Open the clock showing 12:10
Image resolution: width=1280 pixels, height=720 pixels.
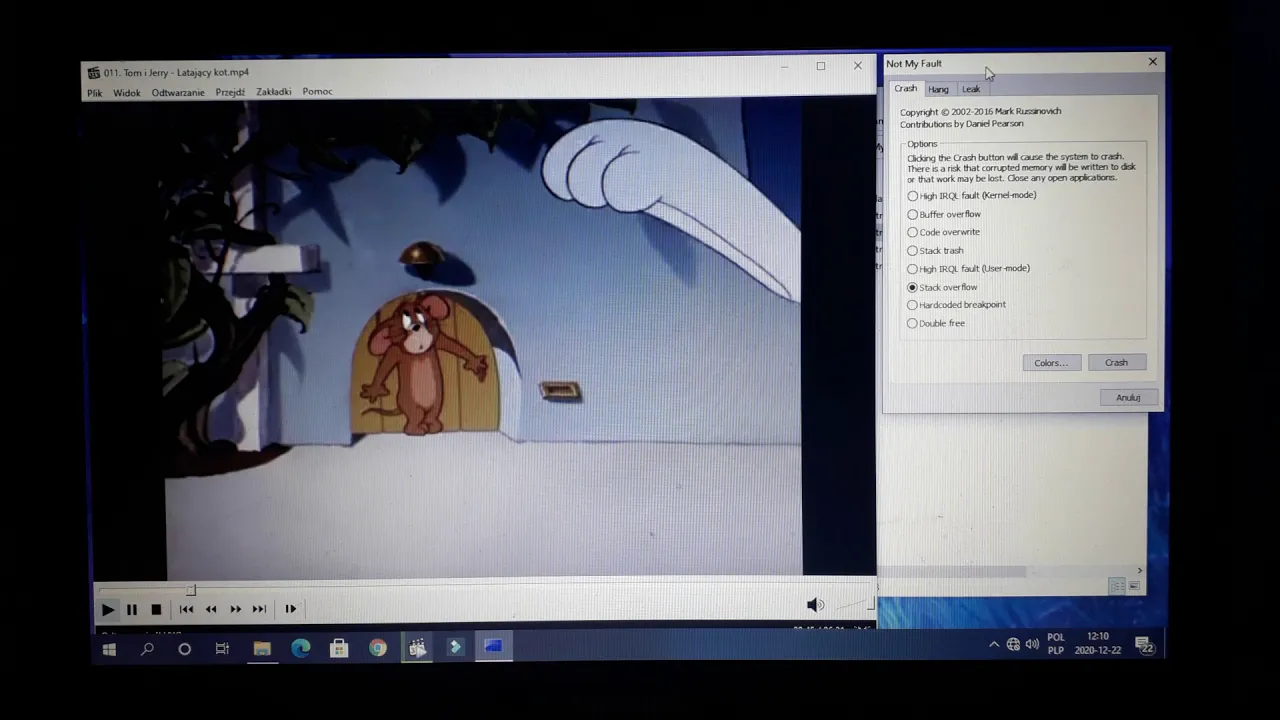(1097, 643)
